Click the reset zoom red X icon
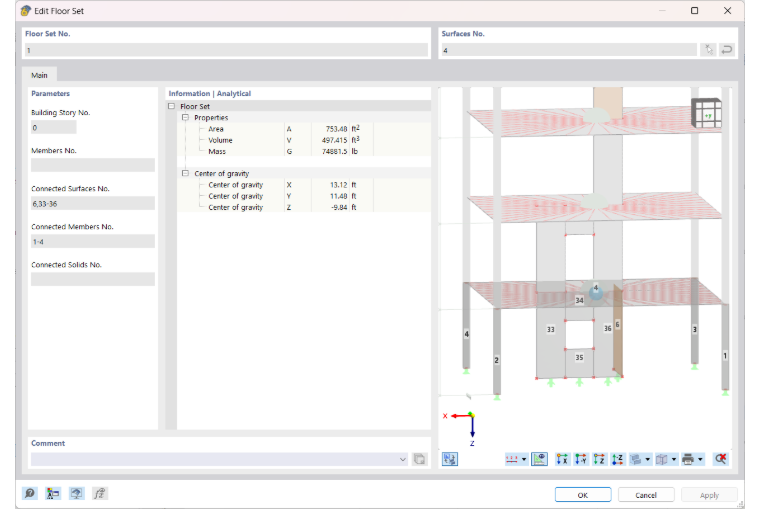Viewport: 760px width, 509px height. pyautogui.click(x=721, y=459)
